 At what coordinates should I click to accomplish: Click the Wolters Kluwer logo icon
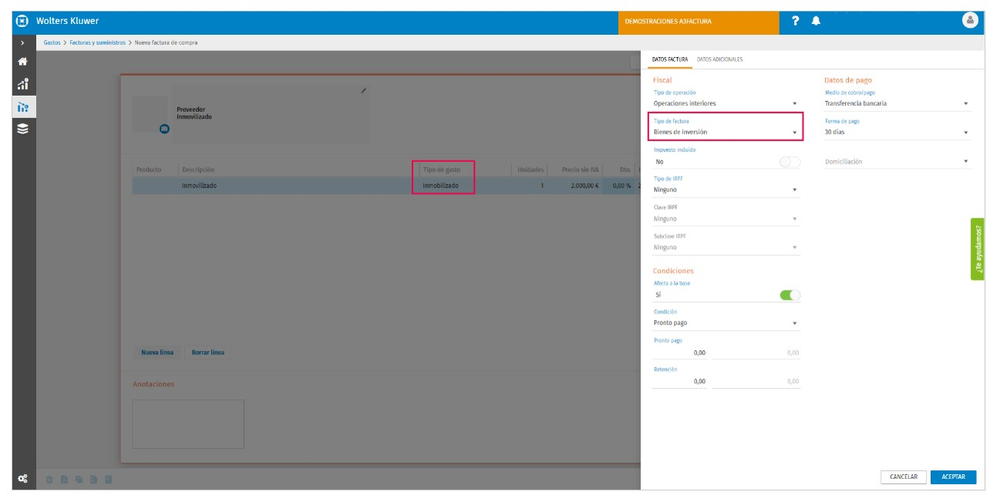click(23, 21)
